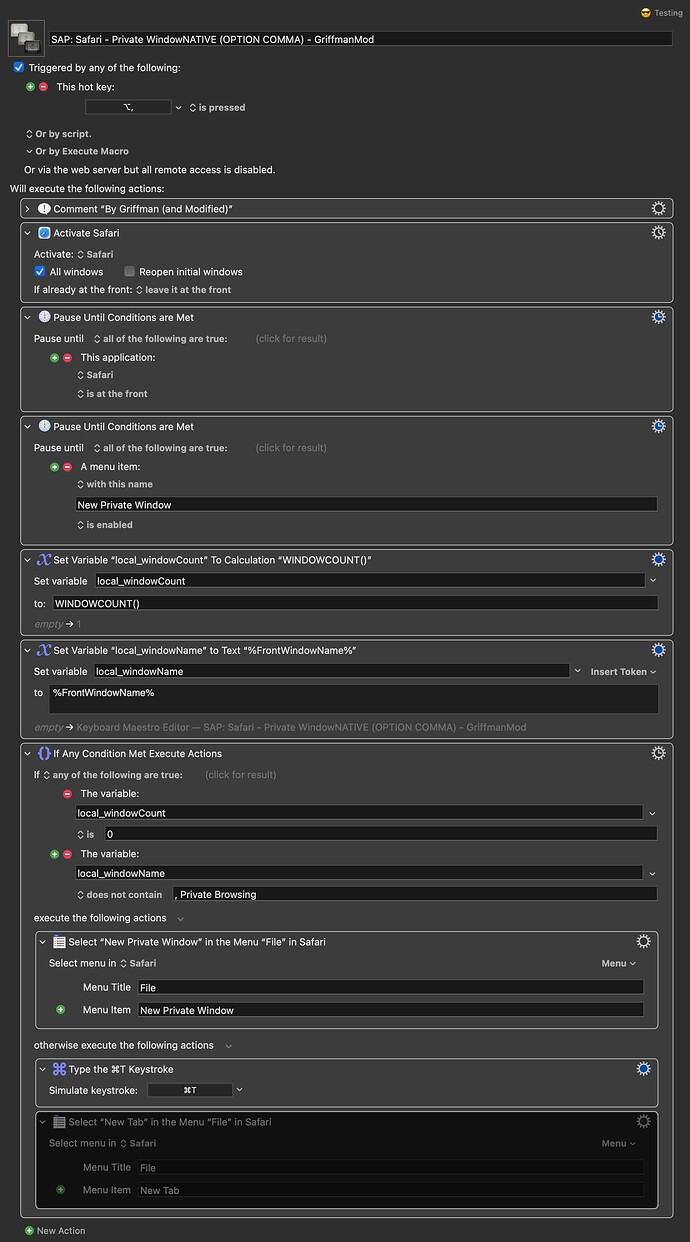
Task: Open dropdown arrow beside hot key field
Action: click(x=179, y=107)
